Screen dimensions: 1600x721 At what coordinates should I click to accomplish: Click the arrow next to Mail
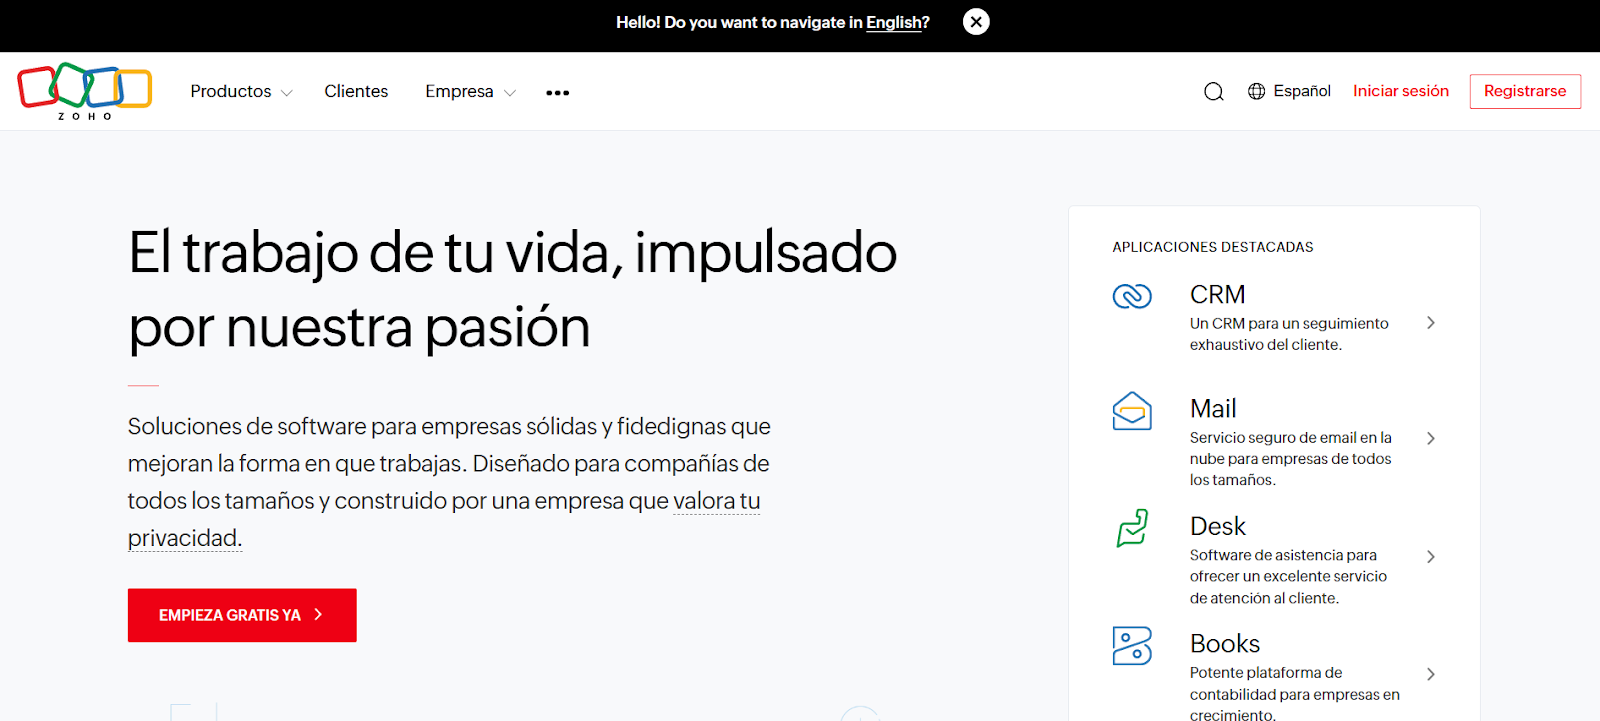point(1431,438)
